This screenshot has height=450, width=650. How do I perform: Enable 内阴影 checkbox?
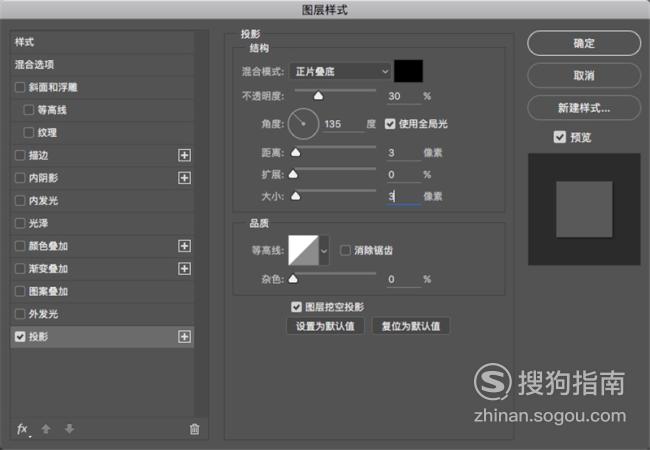19,178
